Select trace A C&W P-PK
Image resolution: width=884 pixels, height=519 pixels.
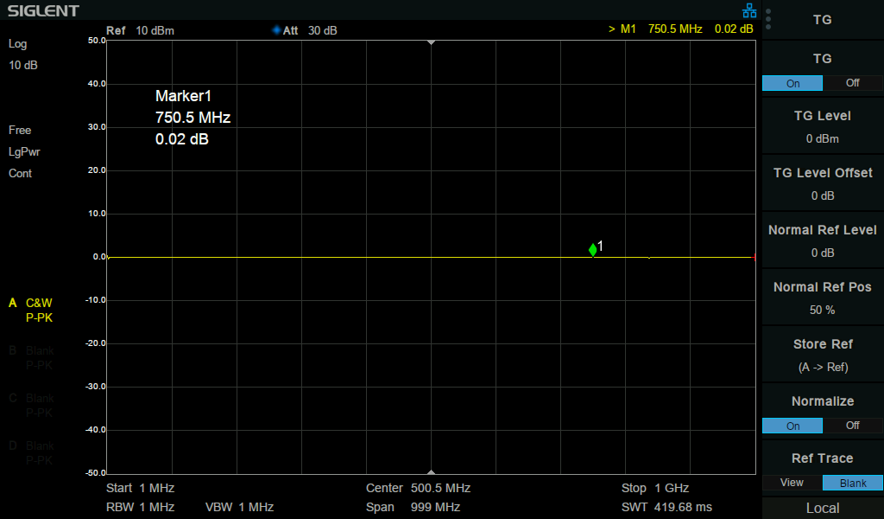(31, 310)
